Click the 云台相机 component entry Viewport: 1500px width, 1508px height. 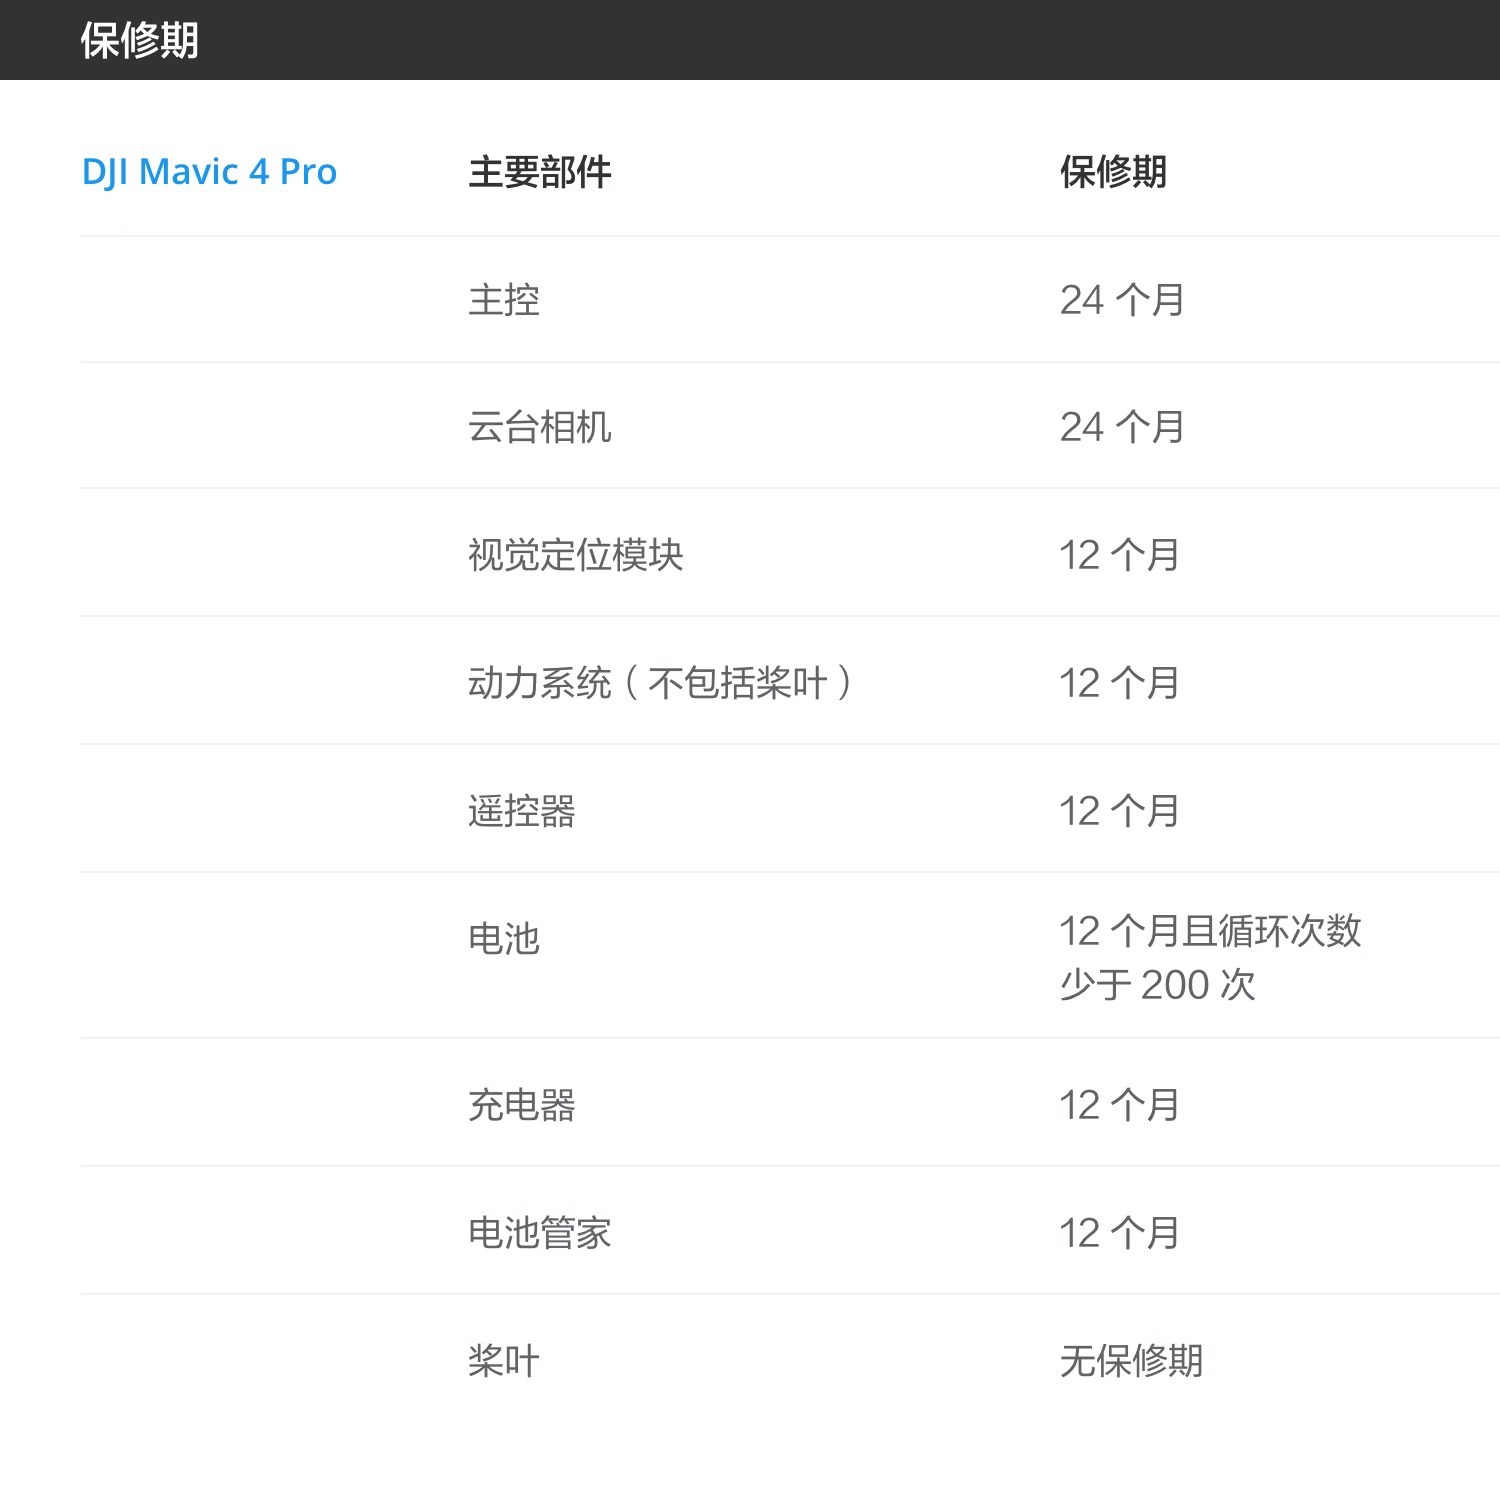point(543,428)
